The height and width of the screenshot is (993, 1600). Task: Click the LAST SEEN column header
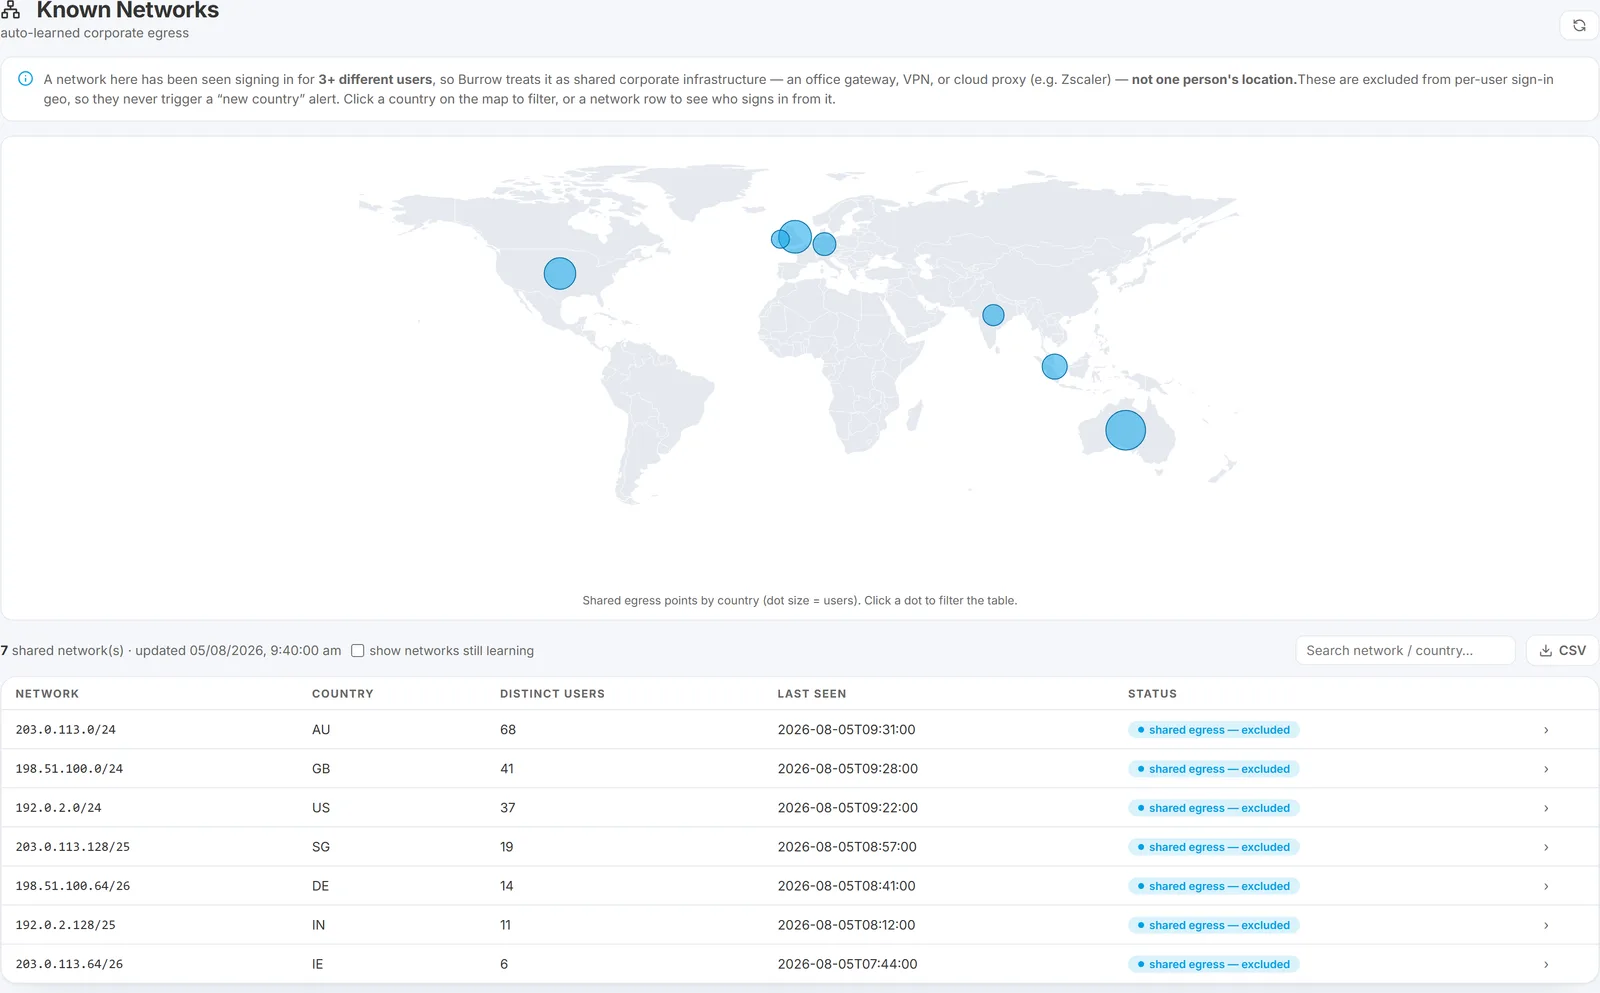click(x=812, y=694)
